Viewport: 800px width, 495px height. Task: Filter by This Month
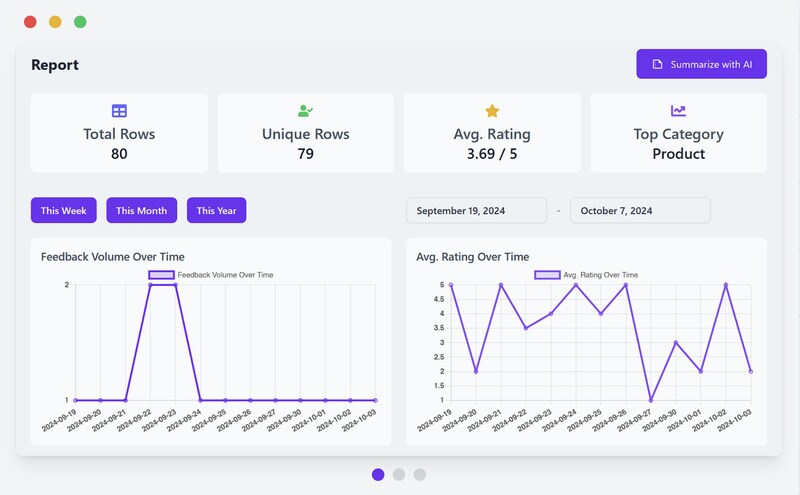pos(141,210)
